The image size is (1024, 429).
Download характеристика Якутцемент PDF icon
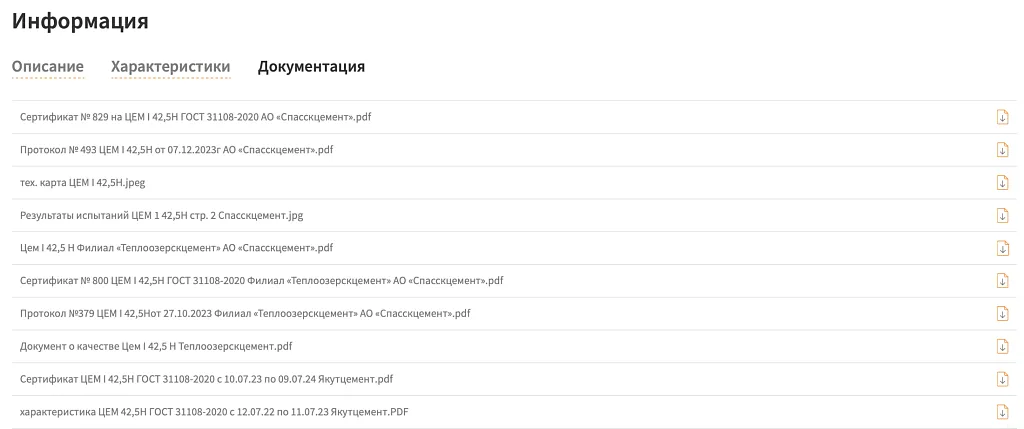tap(1002, 412)
